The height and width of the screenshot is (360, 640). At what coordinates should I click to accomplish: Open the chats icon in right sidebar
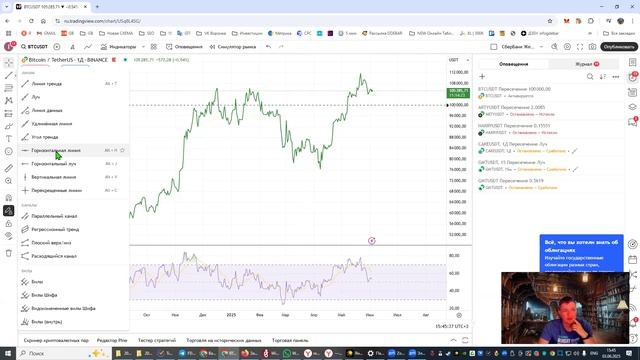(633, 122)
